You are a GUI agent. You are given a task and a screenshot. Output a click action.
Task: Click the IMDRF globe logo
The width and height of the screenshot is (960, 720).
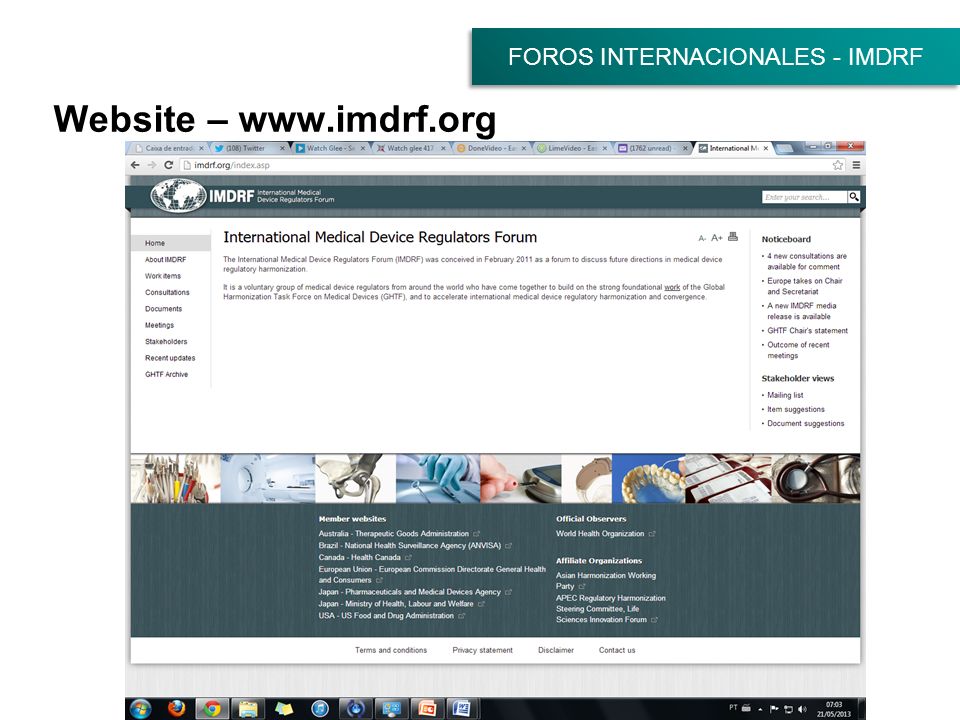(x=178, y=195)
